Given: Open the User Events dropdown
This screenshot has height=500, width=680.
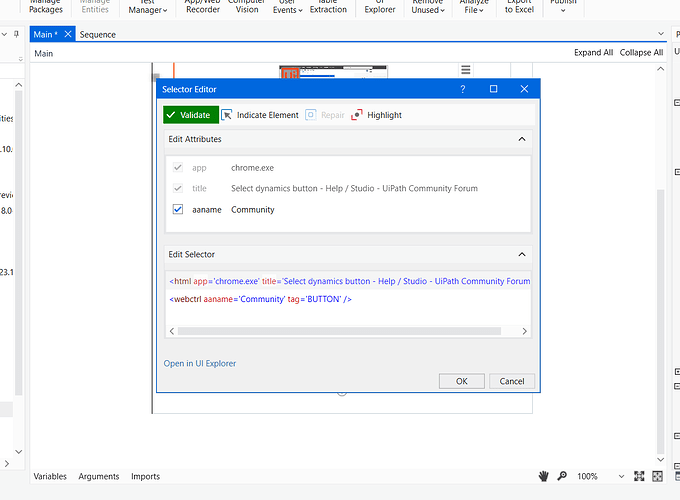Looking at the screenshot, I should click(287, 6).
